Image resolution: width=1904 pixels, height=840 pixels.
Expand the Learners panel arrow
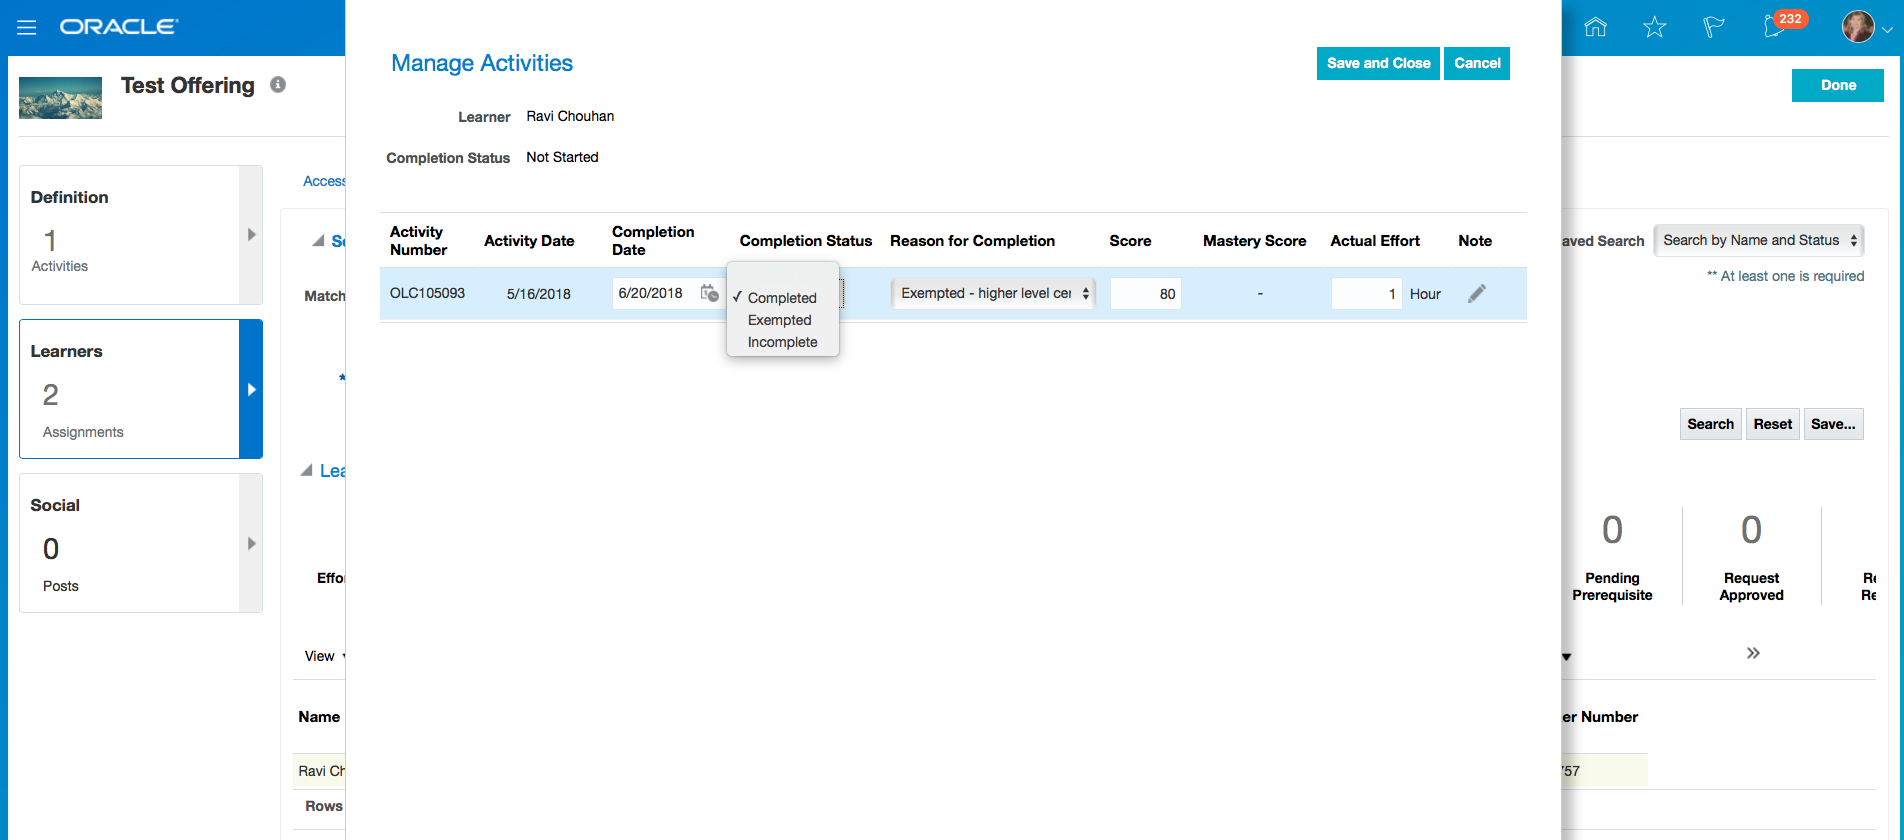[x=251, y=389]
